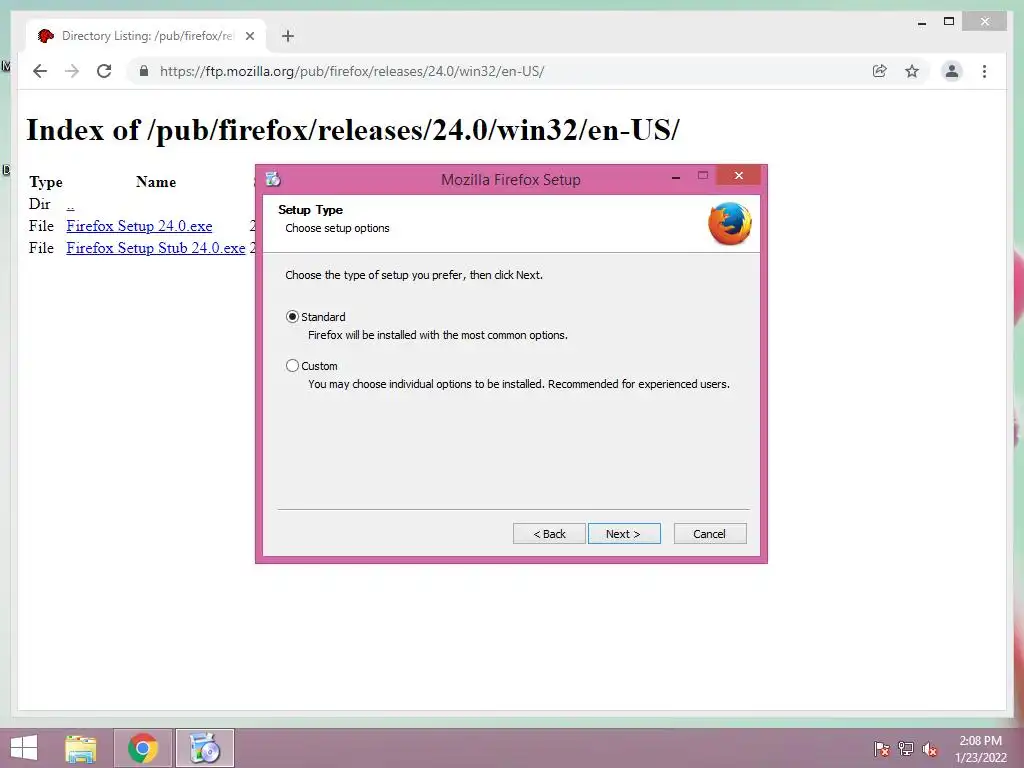Click the setup dialog title bar icon
This screenshot has width=1024, height=768.
click(x=273, y=179)
